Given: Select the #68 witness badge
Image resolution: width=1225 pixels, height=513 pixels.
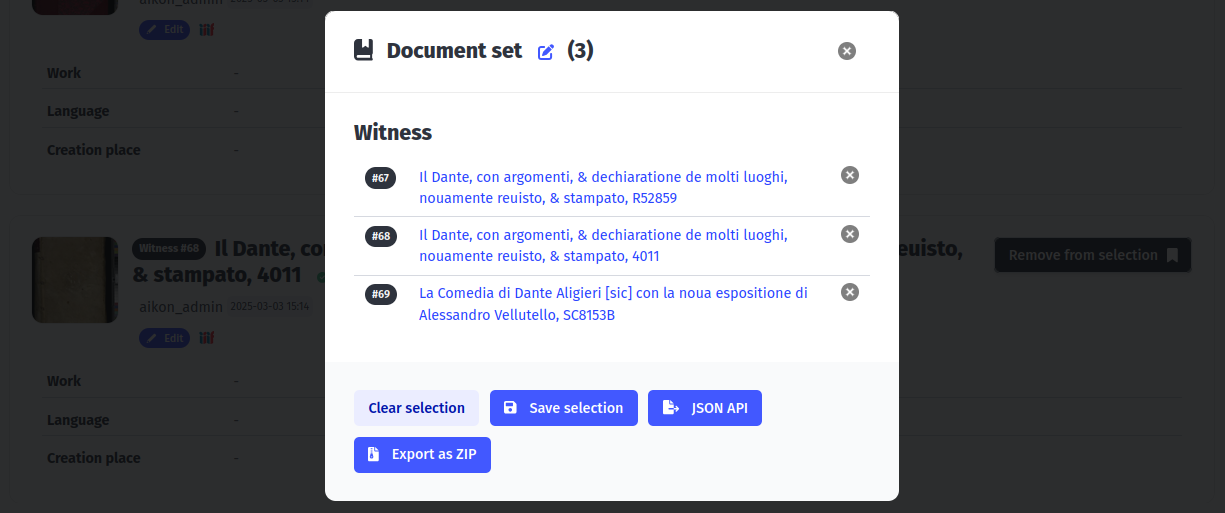Looking at the screenshot, I should (x=380, y=237).
